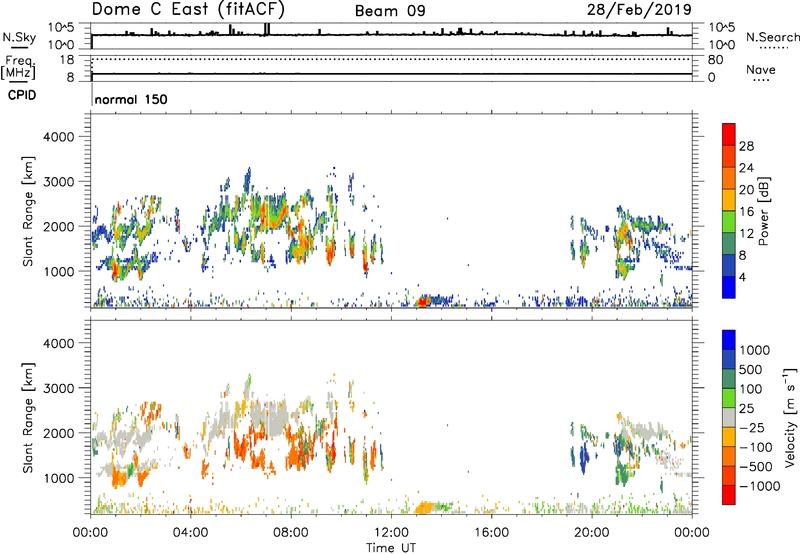
Task: Click the '20:00' time axis label
Action: point(591,533)
